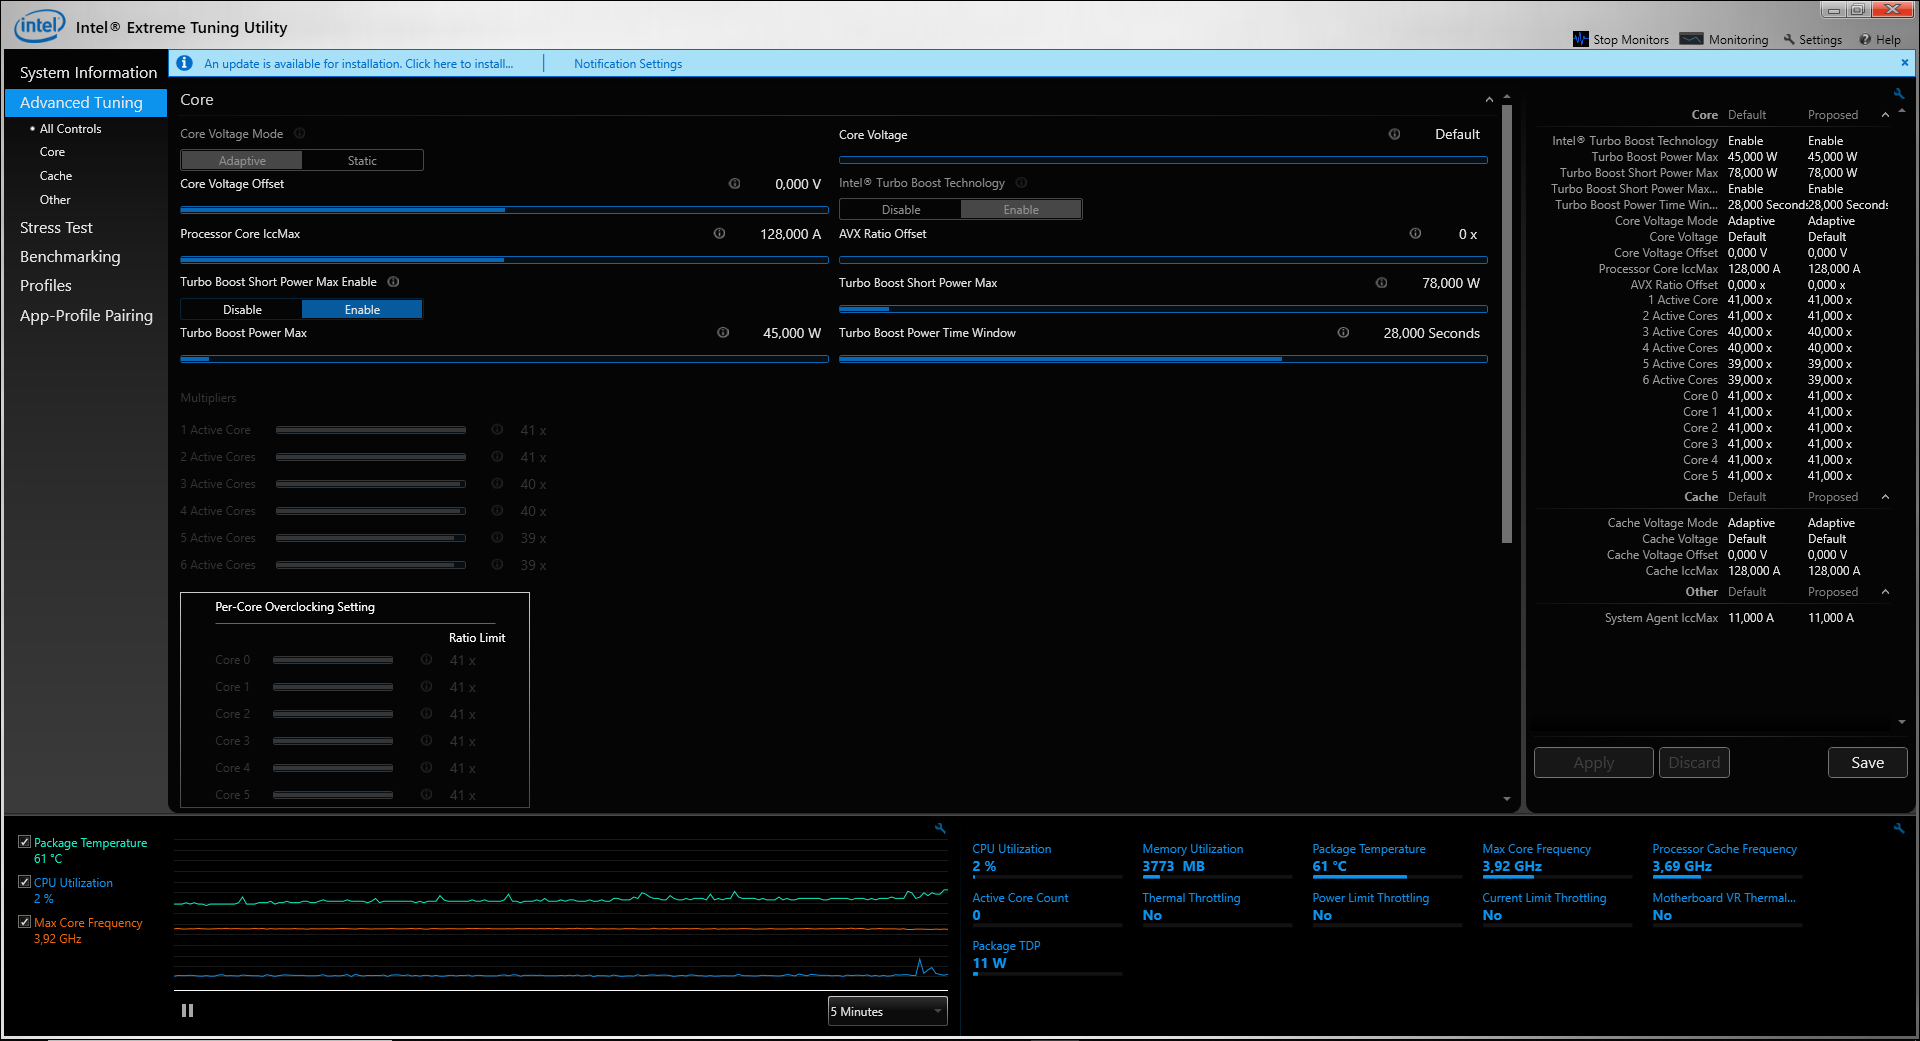Click the wrench icon above the proposed settings panel

click(x=1898, y=94)
